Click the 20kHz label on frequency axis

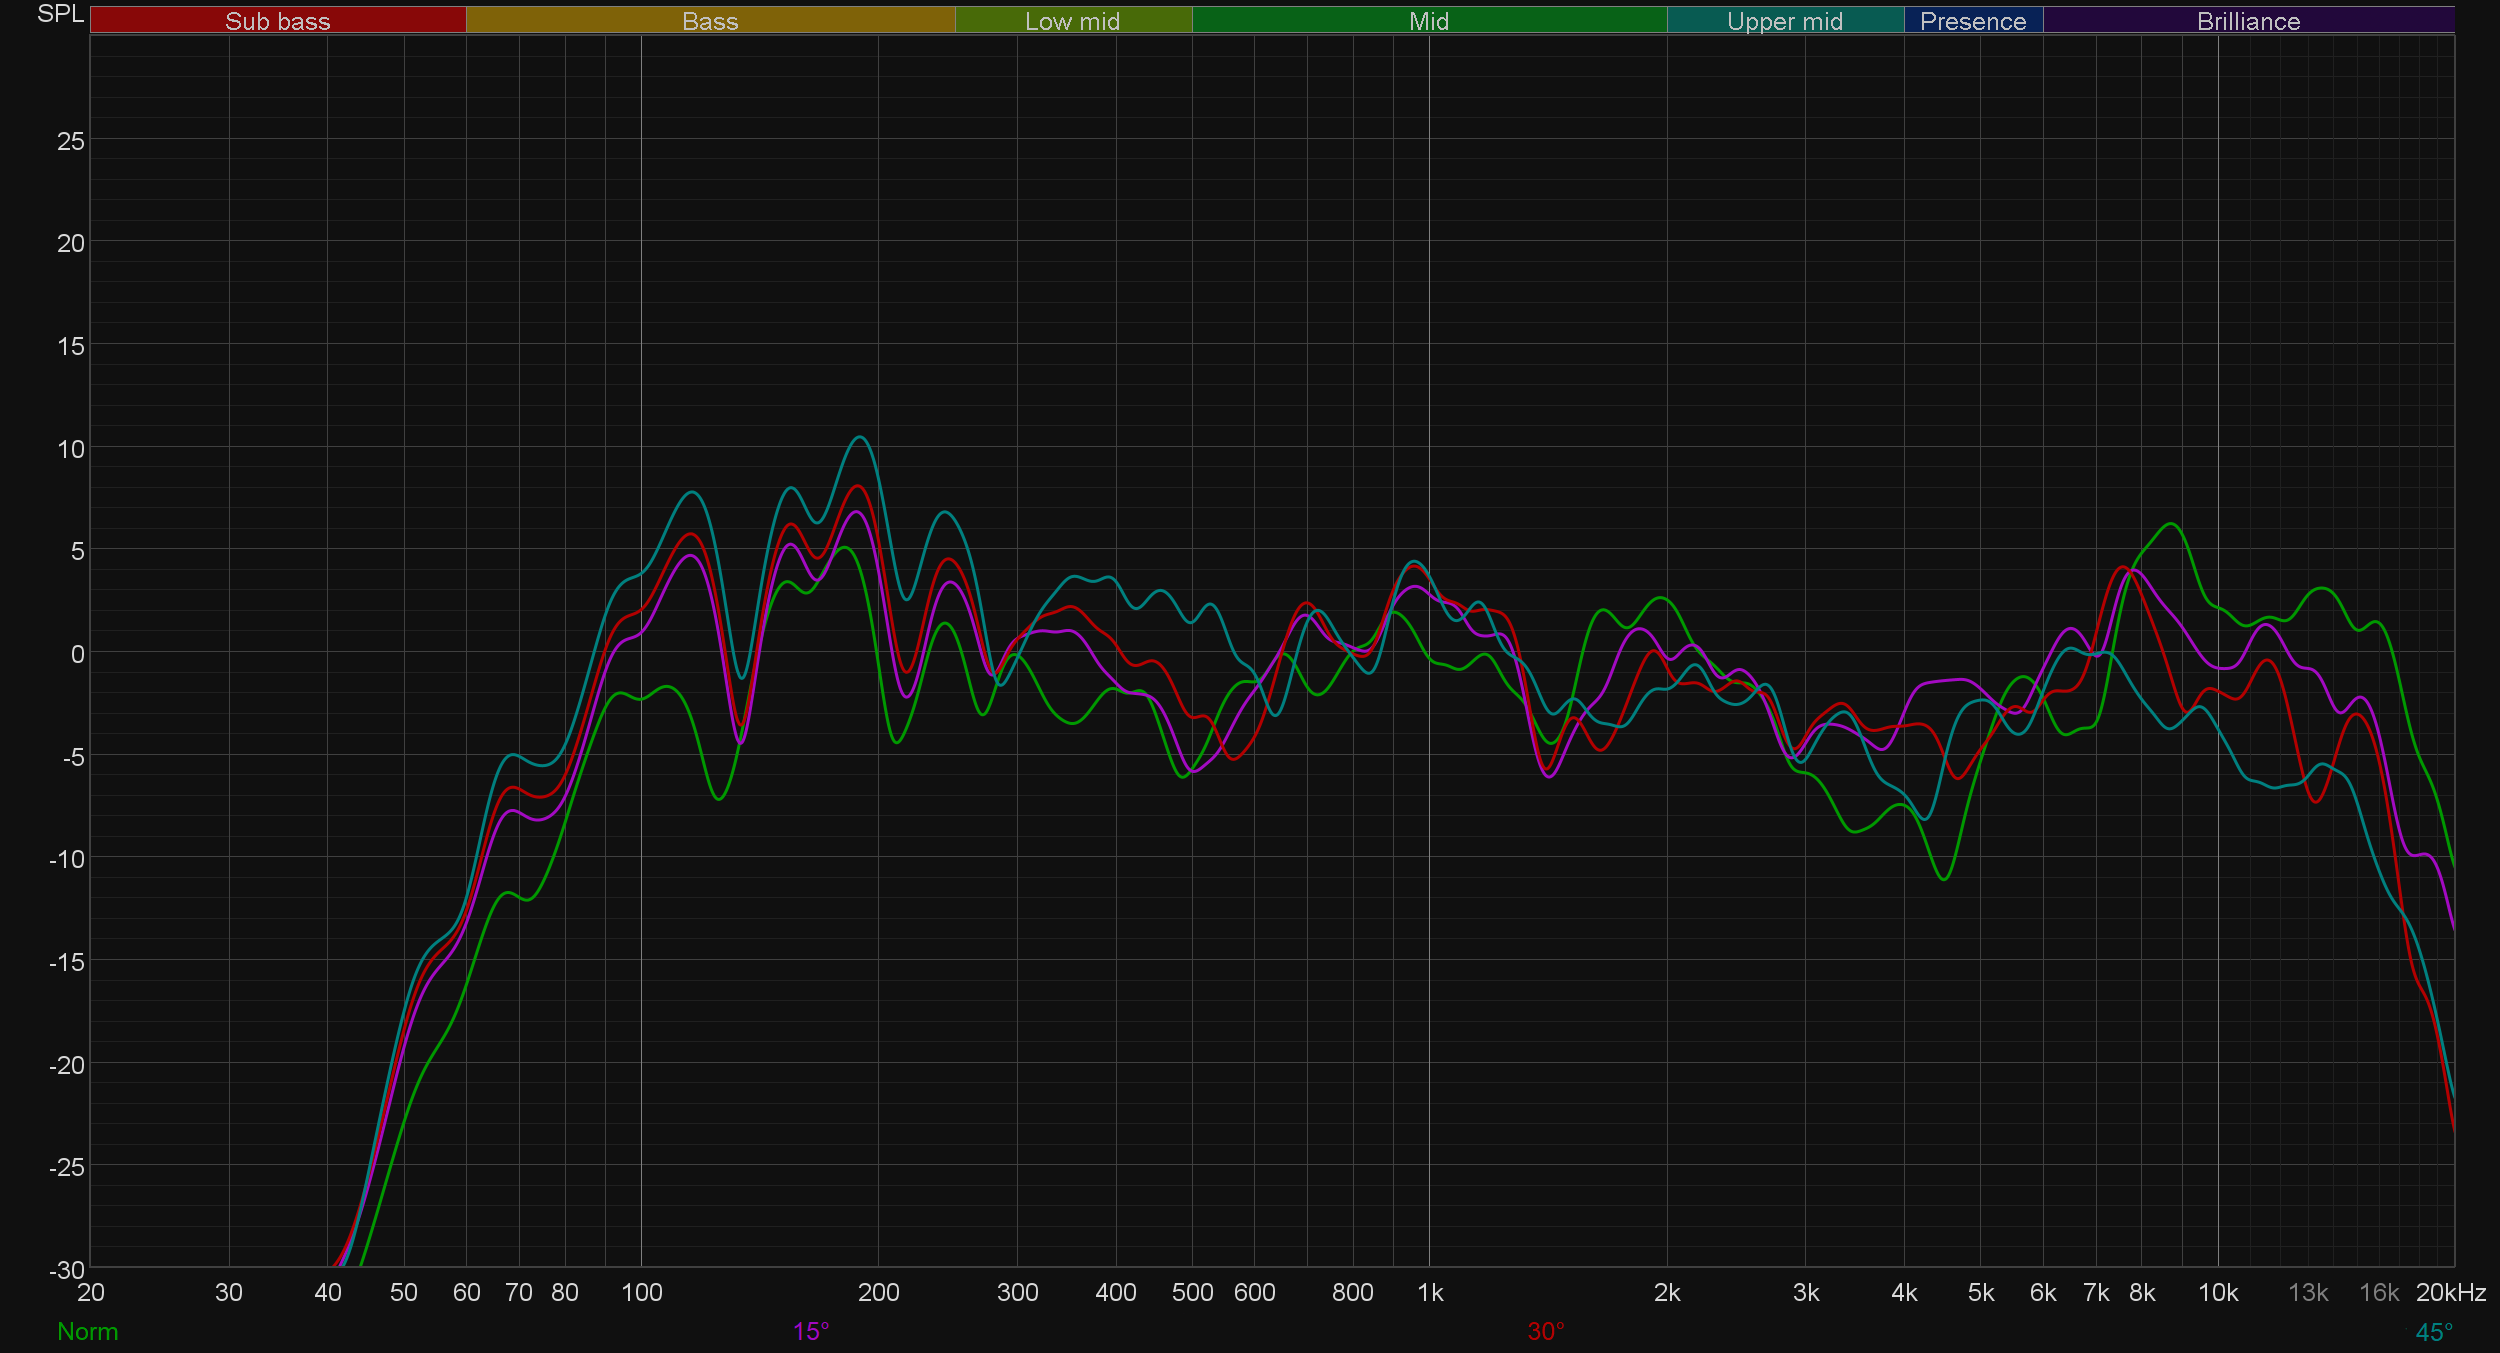pos(2451,1293)
